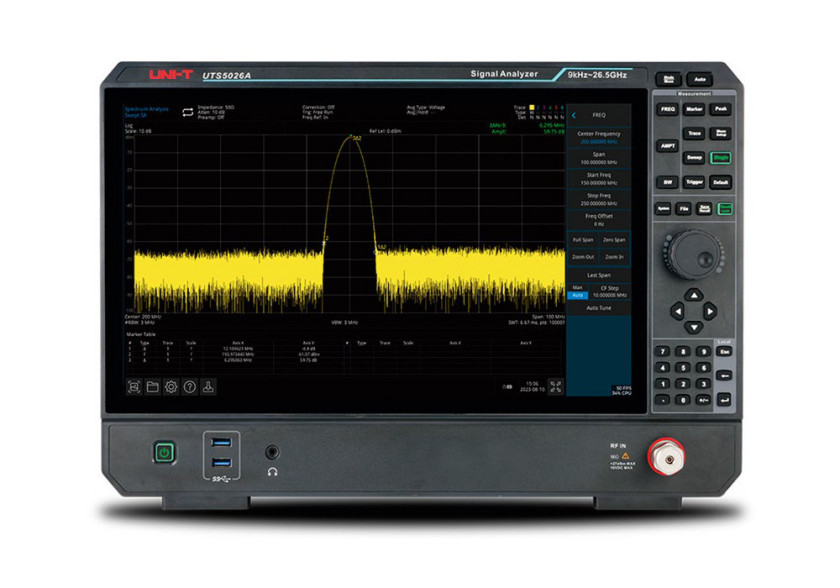
Task: Push the up arrow navigation key
Action: point(694,295)
